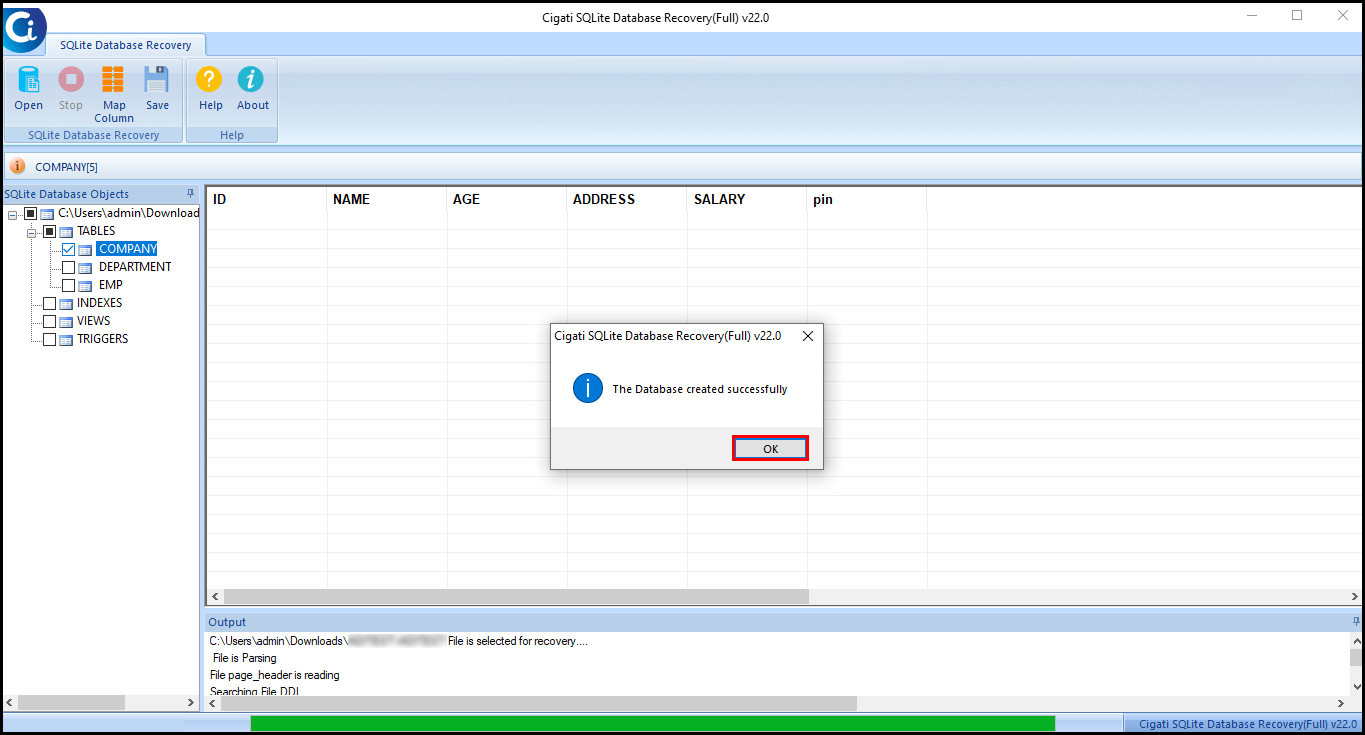Click the icon next to TABLES node
The image size is (1365, 735).
click(x=66, y=232)
